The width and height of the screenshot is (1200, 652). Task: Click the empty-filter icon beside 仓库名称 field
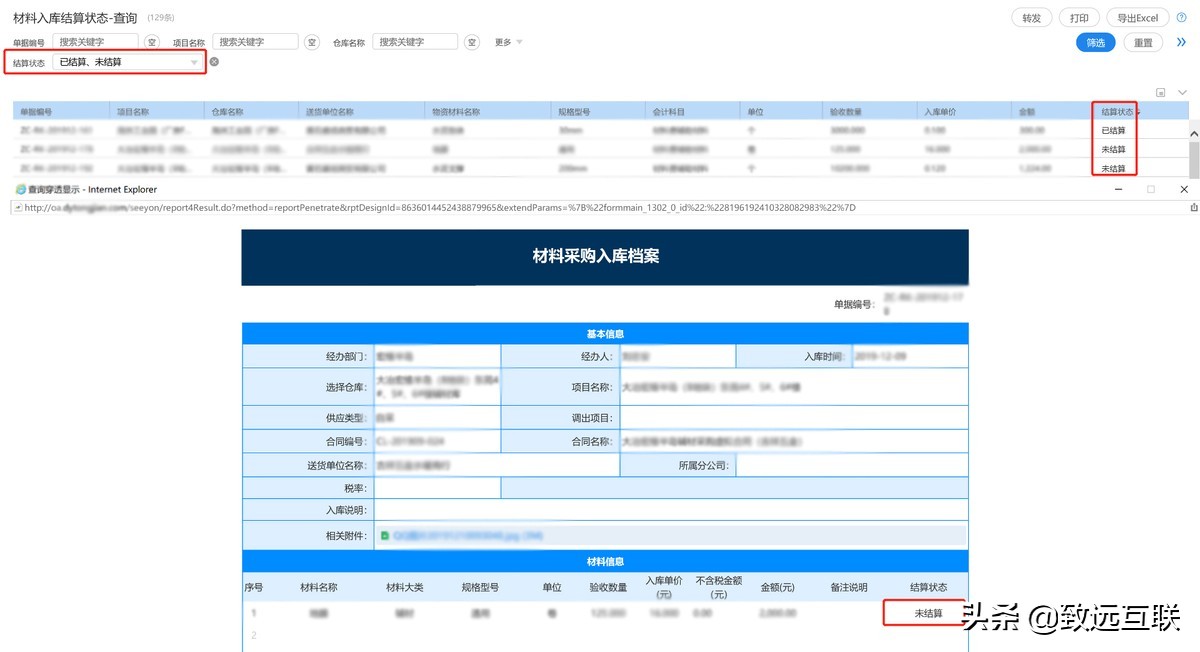[x=471, y=42]
